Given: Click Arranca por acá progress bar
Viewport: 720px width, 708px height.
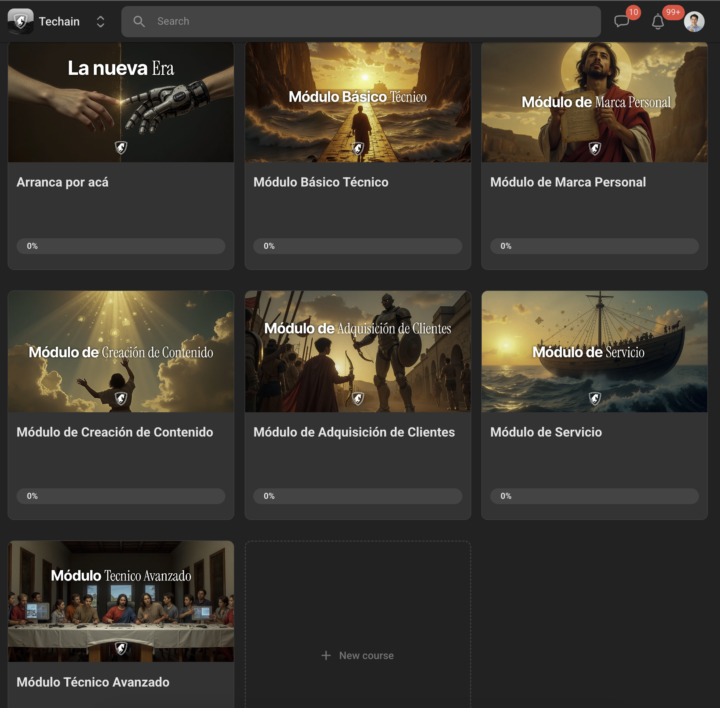Looking at the screenshot, I should [x=121, y=246].
